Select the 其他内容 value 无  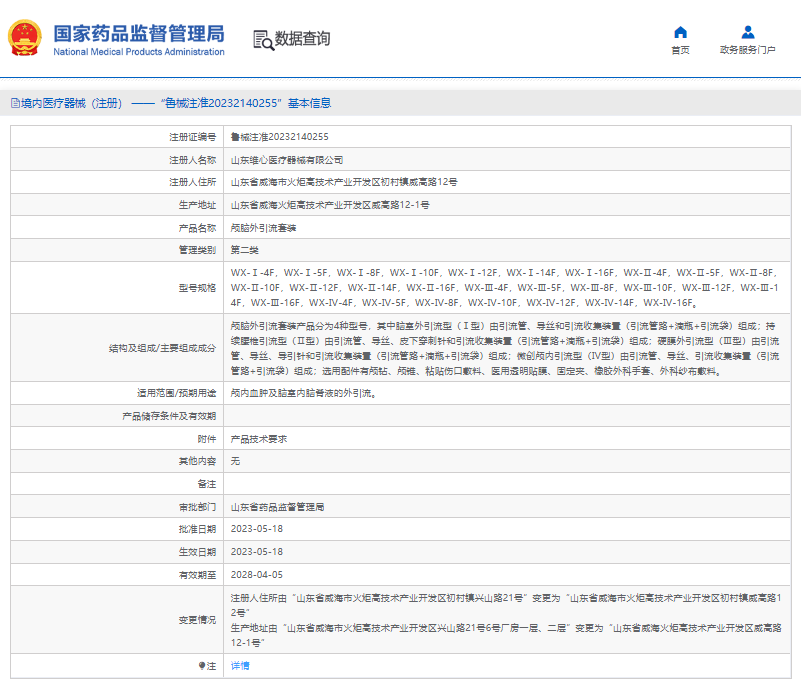point(235,461)
